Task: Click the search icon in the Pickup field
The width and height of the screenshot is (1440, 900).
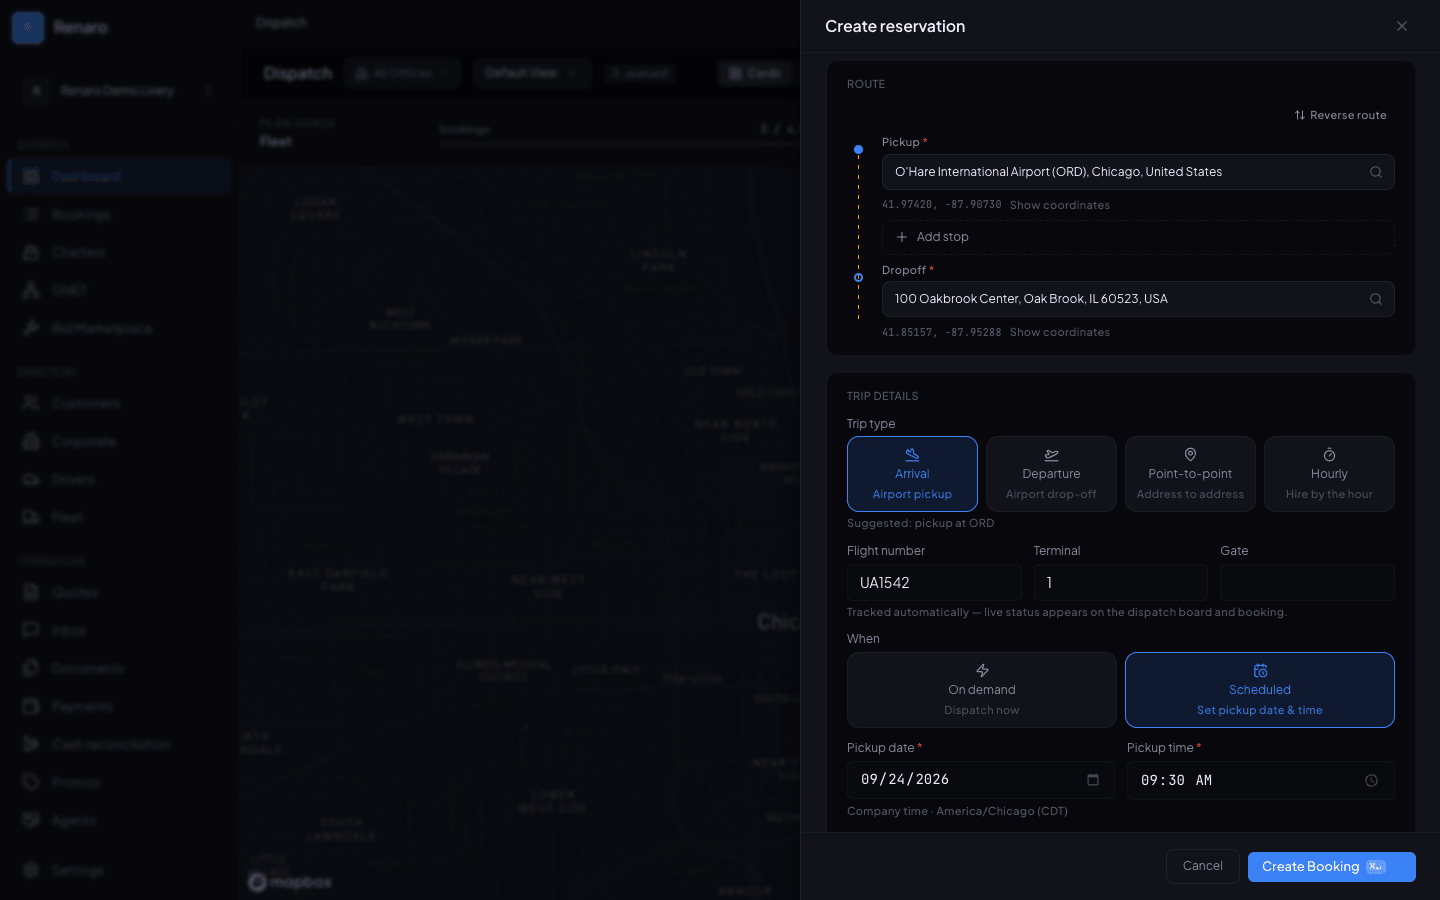Action: 1376,172
